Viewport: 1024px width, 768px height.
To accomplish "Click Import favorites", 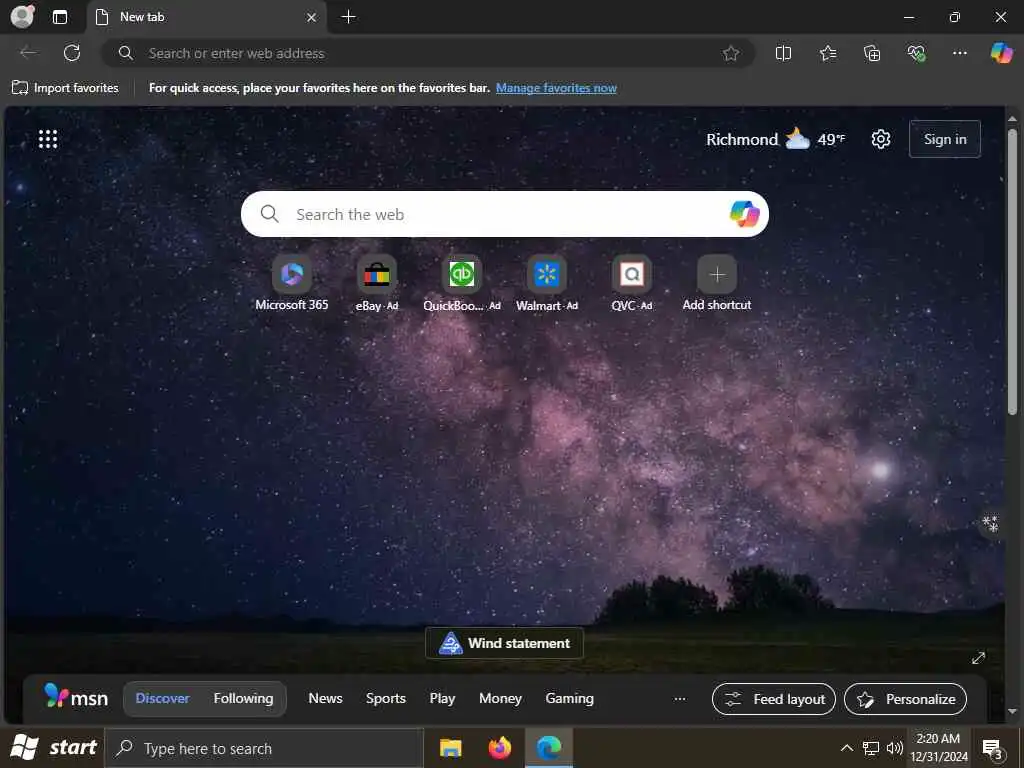I will (x=65, y=88).
